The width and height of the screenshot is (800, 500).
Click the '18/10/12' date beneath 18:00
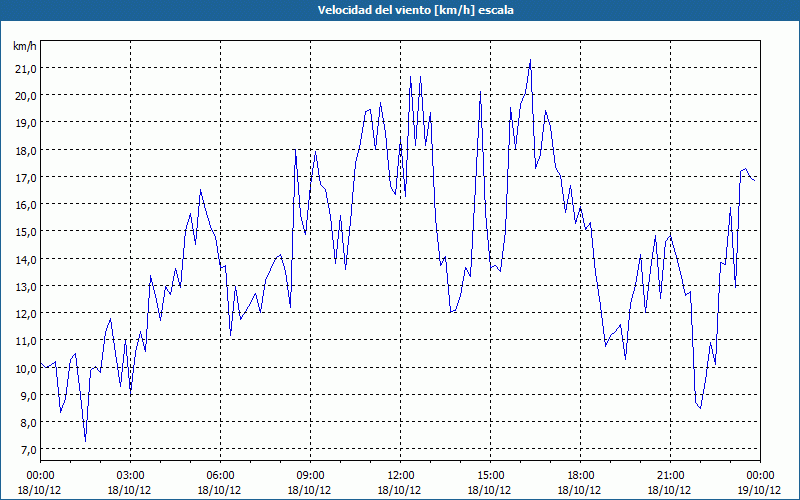[x=581, y=490]
